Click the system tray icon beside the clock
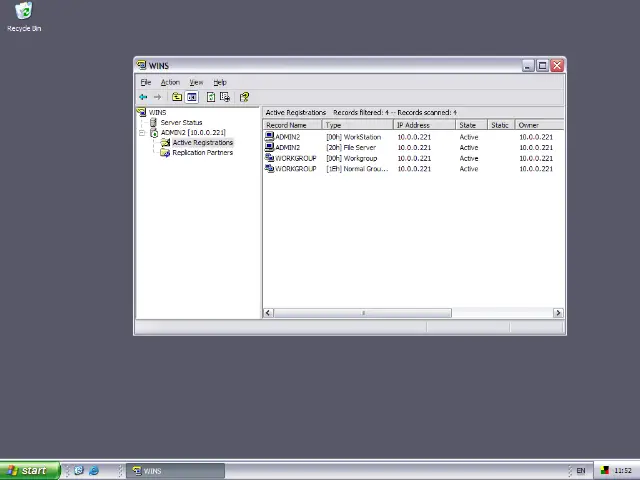Image resolution: width=640 pixels, height=480 pixels. tap(604, 471)
